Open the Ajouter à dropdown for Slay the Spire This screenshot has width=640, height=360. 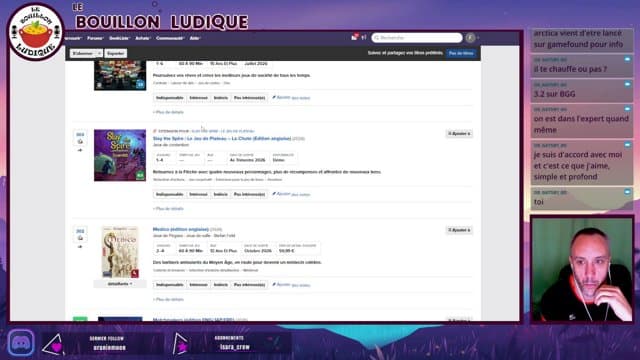pos(459,133)
